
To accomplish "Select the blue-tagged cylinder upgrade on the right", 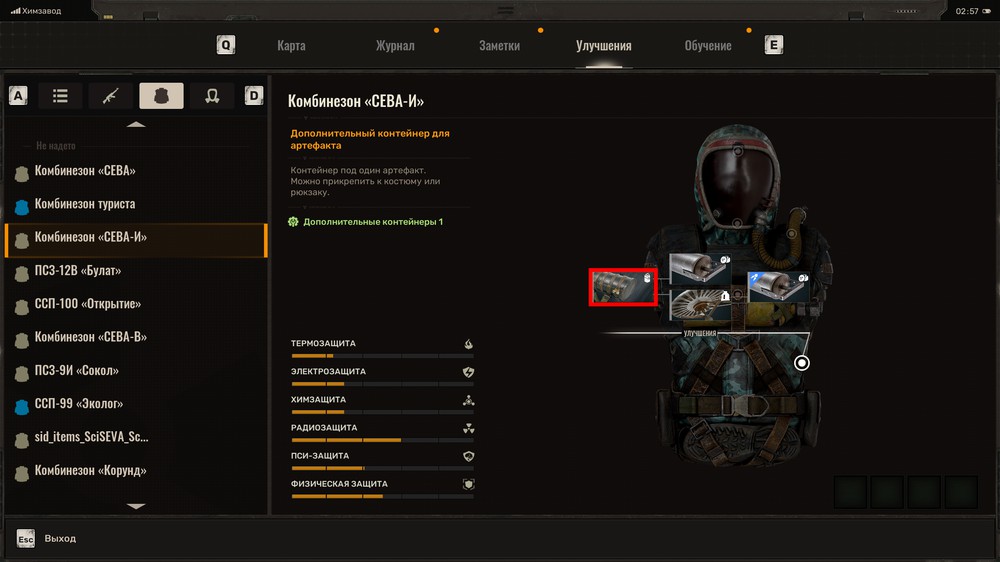I will 778,287.
